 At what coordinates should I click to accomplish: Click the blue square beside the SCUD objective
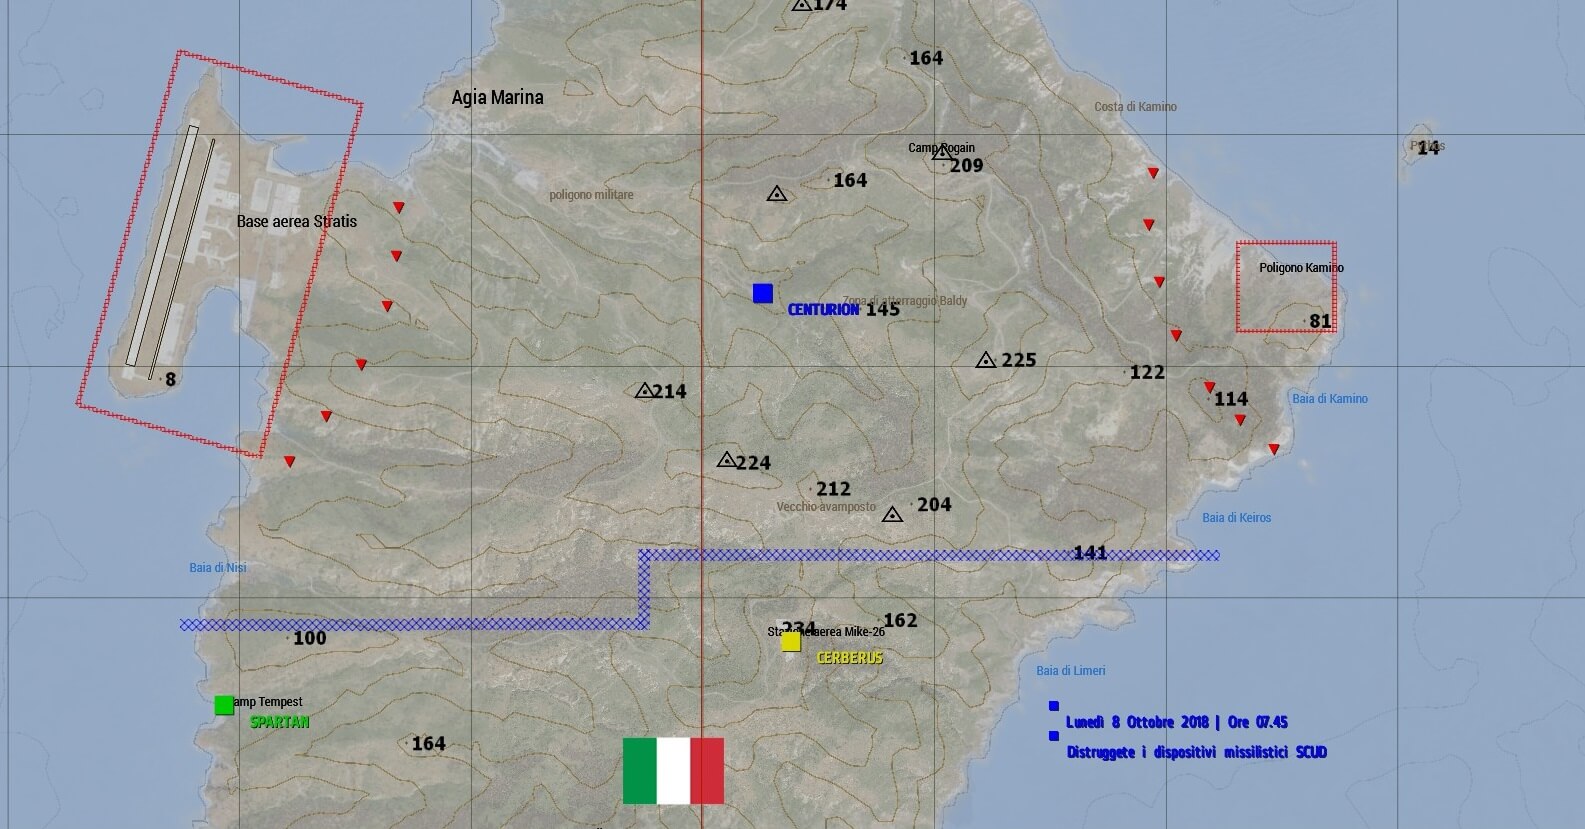click(1054, 736)
